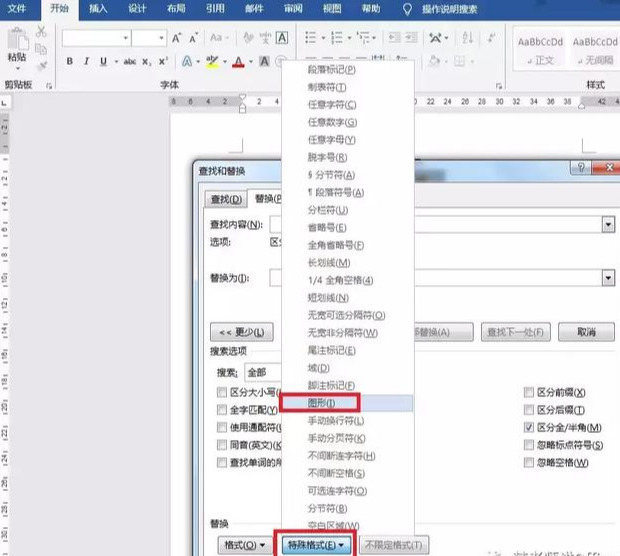
Task: Click the Paste icon in clipboard group
Action: coord(17,40)
